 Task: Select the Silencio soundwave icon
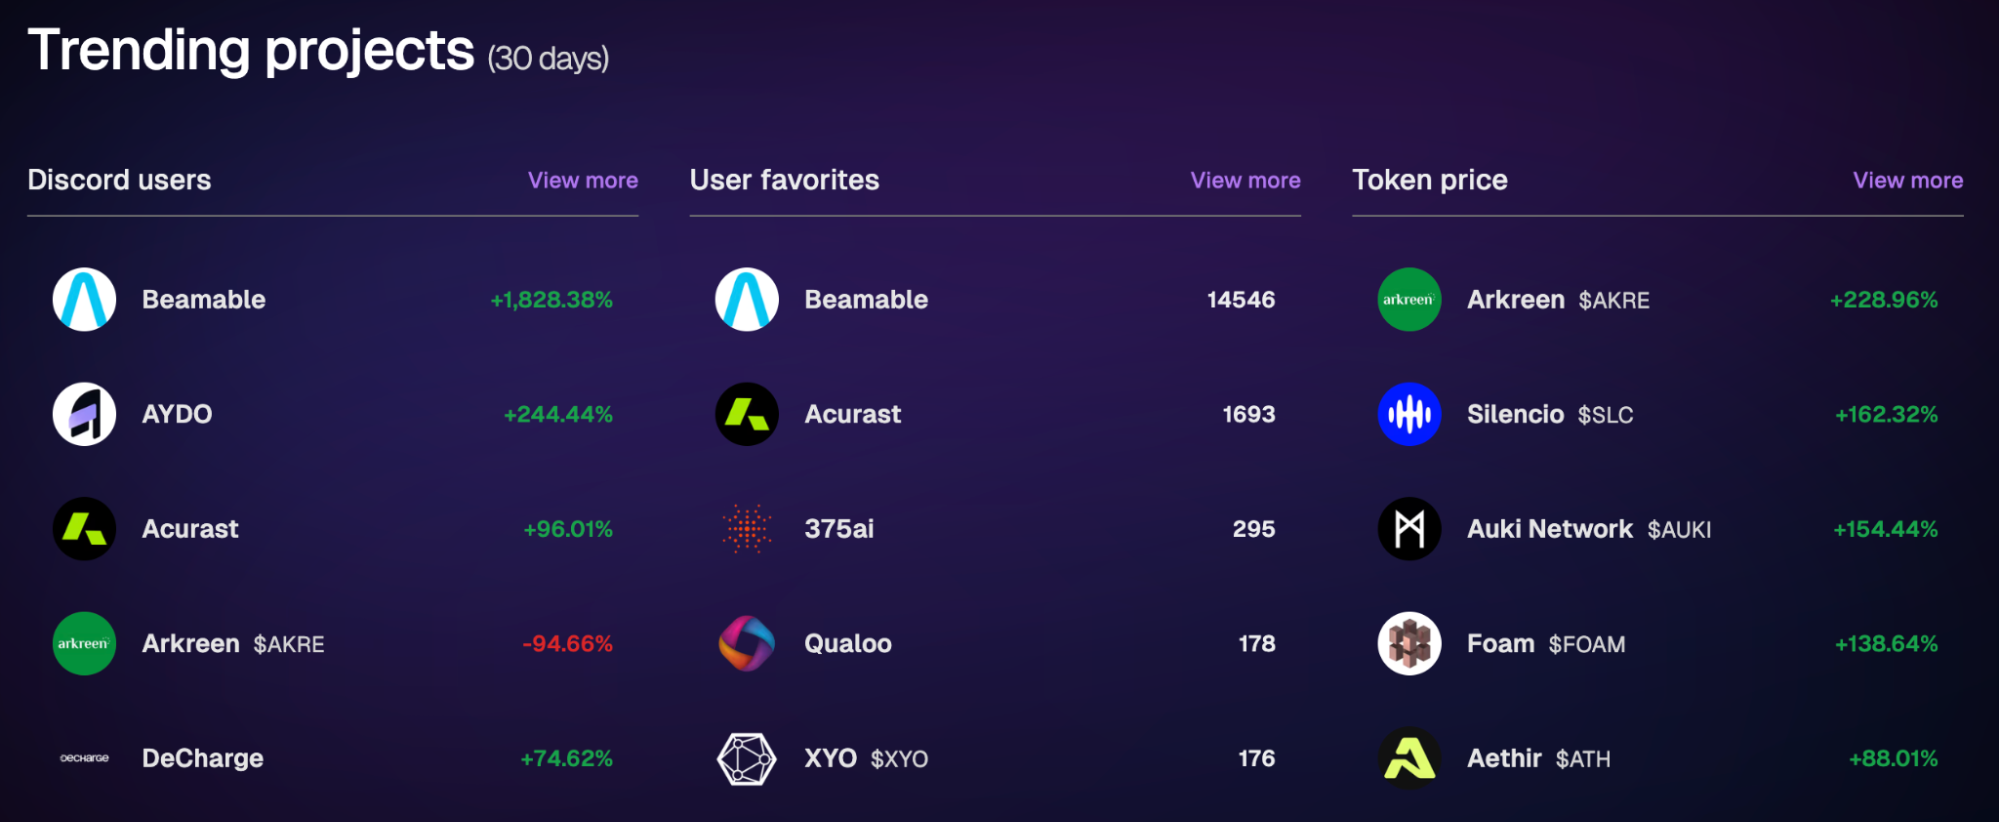pos(1409,414)
